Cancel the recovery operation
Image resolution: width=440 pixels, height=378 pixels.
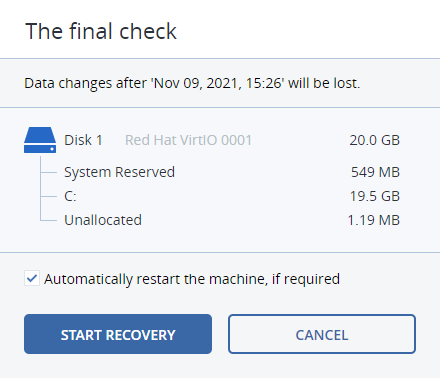(x=322, y=334)
